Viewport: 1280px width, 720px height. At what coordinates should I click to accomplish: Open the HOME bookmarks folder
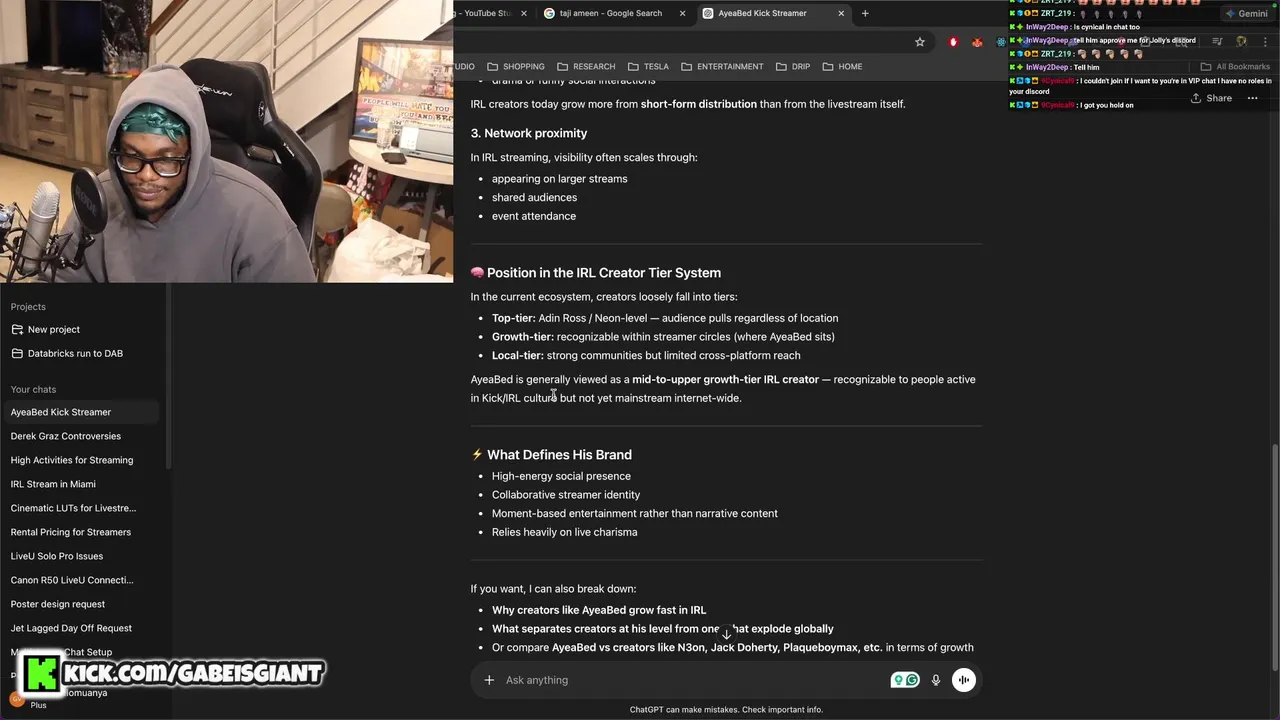click(842, 67)
